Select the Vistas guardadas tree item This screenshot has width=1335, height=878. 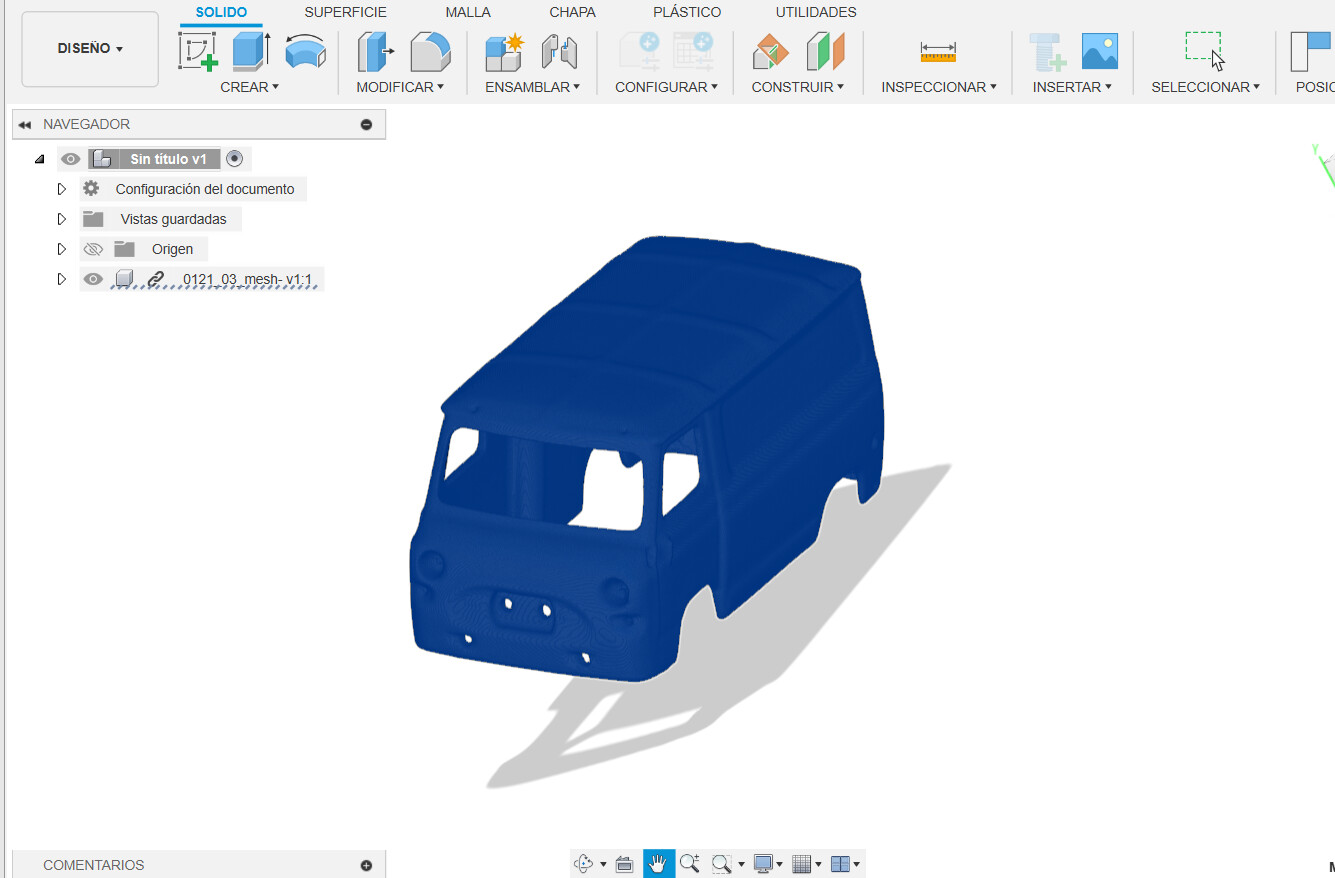[174, 219]
